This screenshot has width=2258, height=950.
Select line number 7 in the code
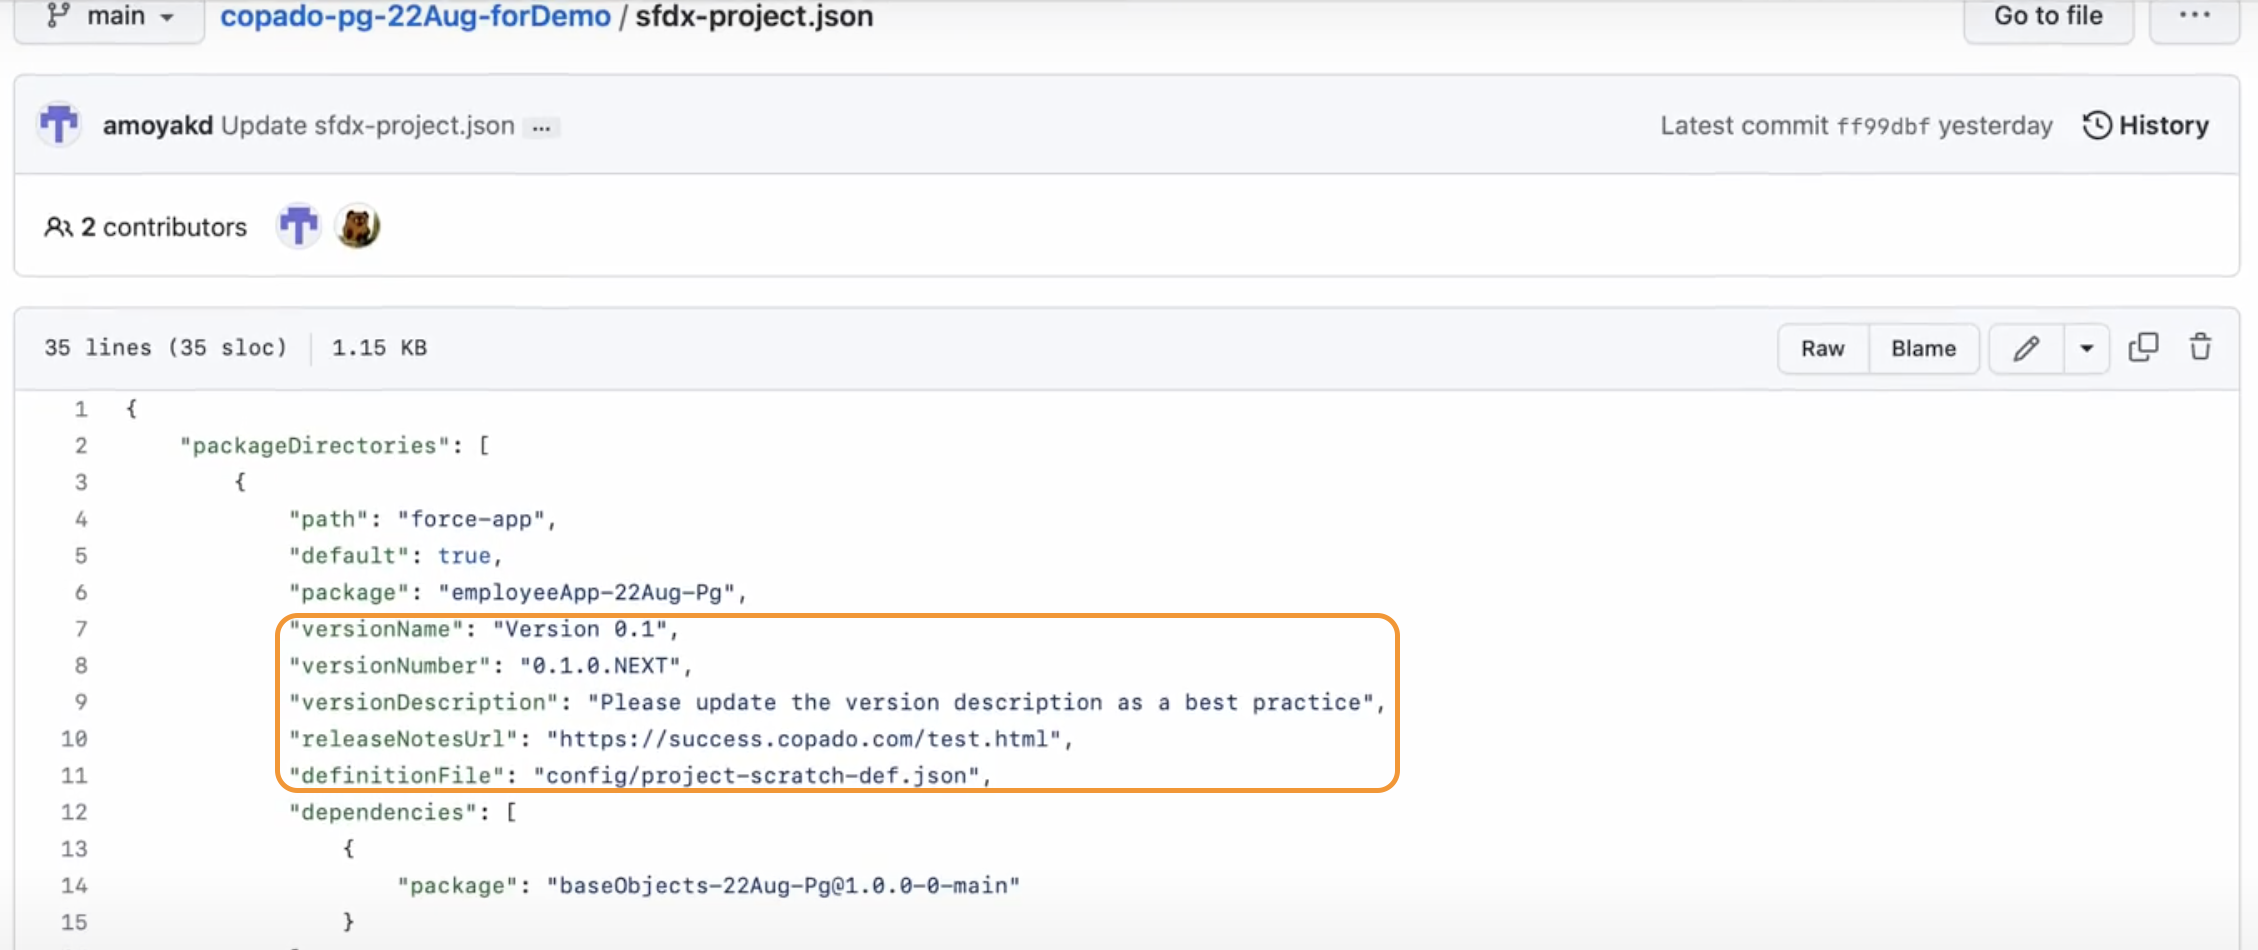81,629
